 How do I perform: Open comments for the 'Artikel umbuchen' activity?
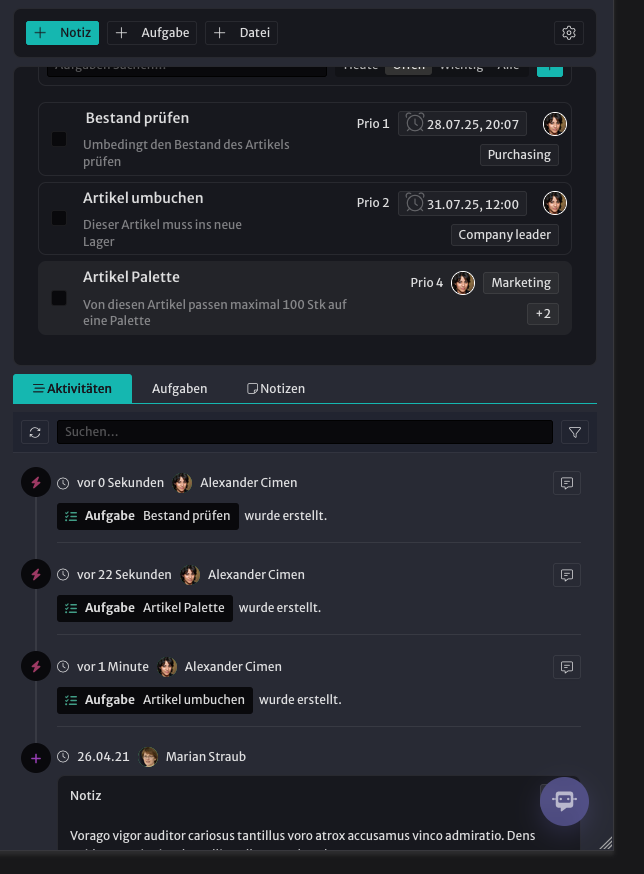566,667
